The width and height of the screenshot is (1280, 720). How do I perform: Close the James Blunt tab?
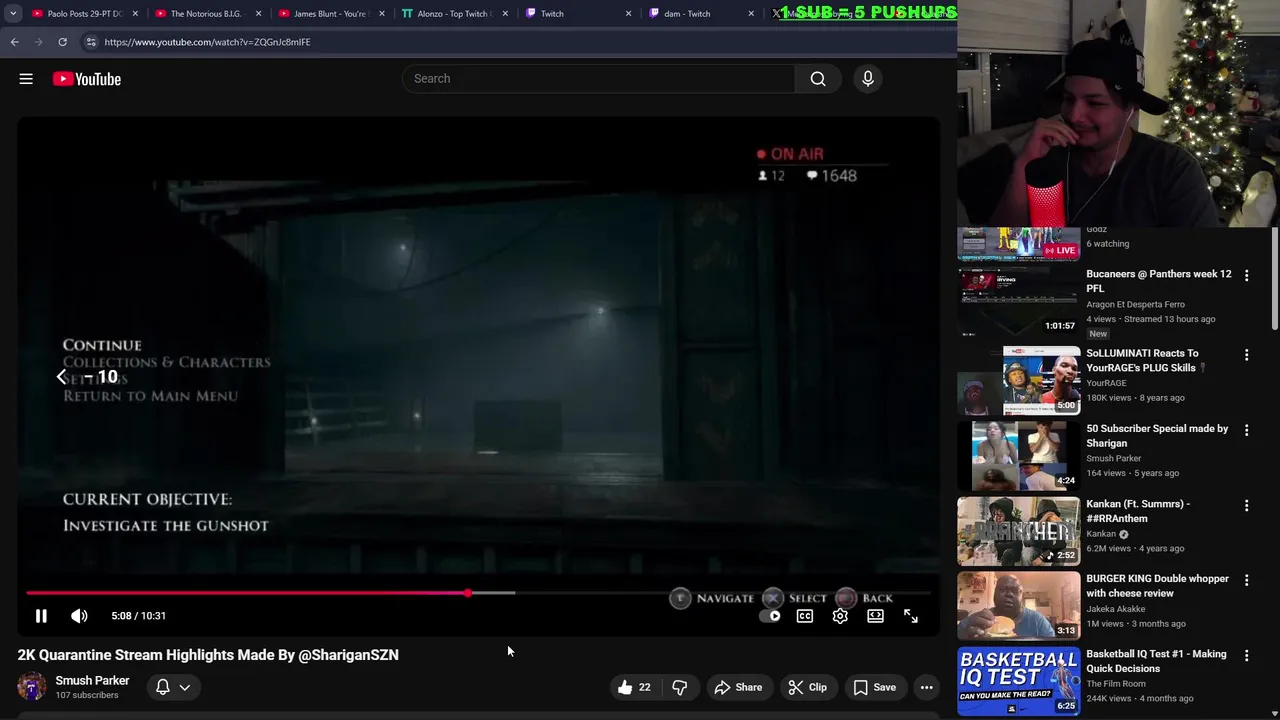click(x=381, y=14)
